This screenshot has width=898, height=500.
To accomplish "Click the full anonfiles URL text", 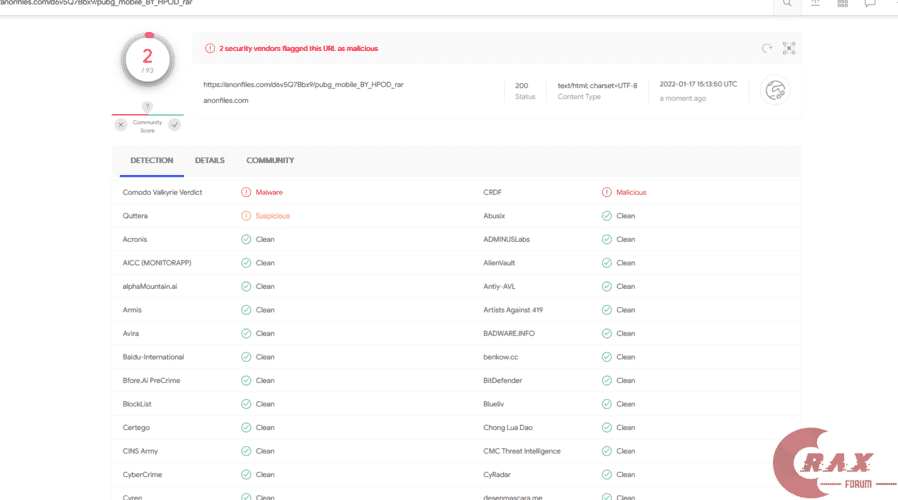I will click(x=303, y=84).
